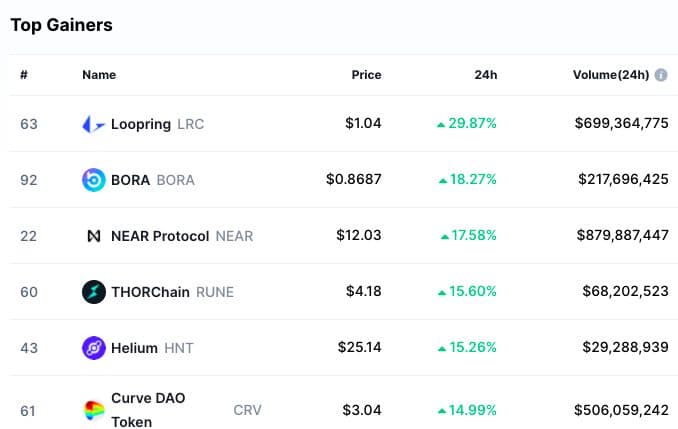Click the BORA coin logo icon
The image size is (678, 429).
[x=93, y=180]
